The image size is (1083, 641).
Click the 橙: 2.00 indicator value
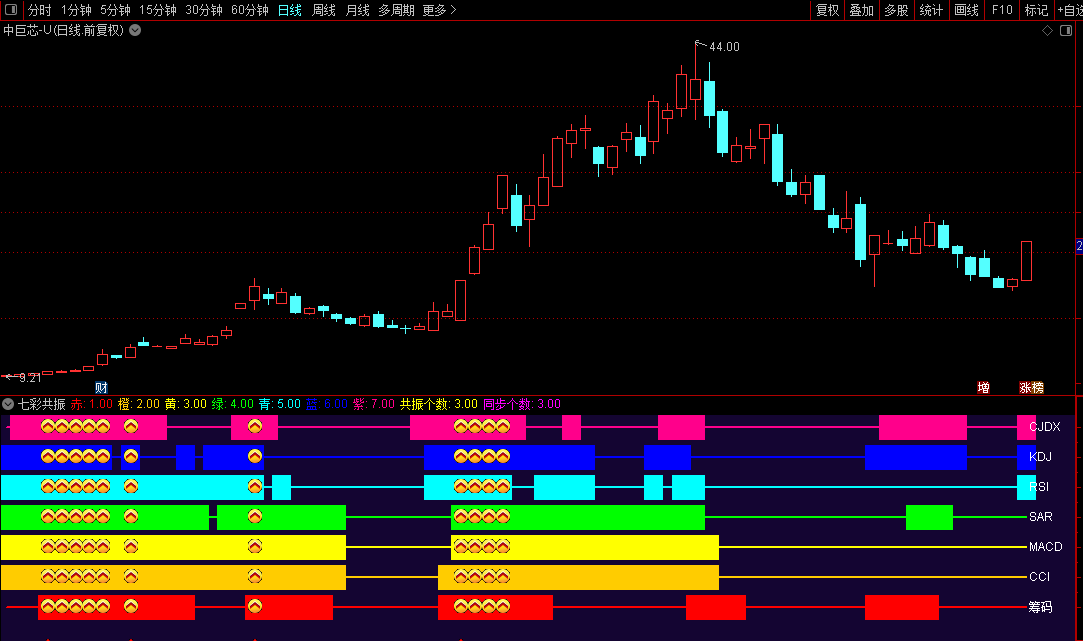tap(139, 404)
